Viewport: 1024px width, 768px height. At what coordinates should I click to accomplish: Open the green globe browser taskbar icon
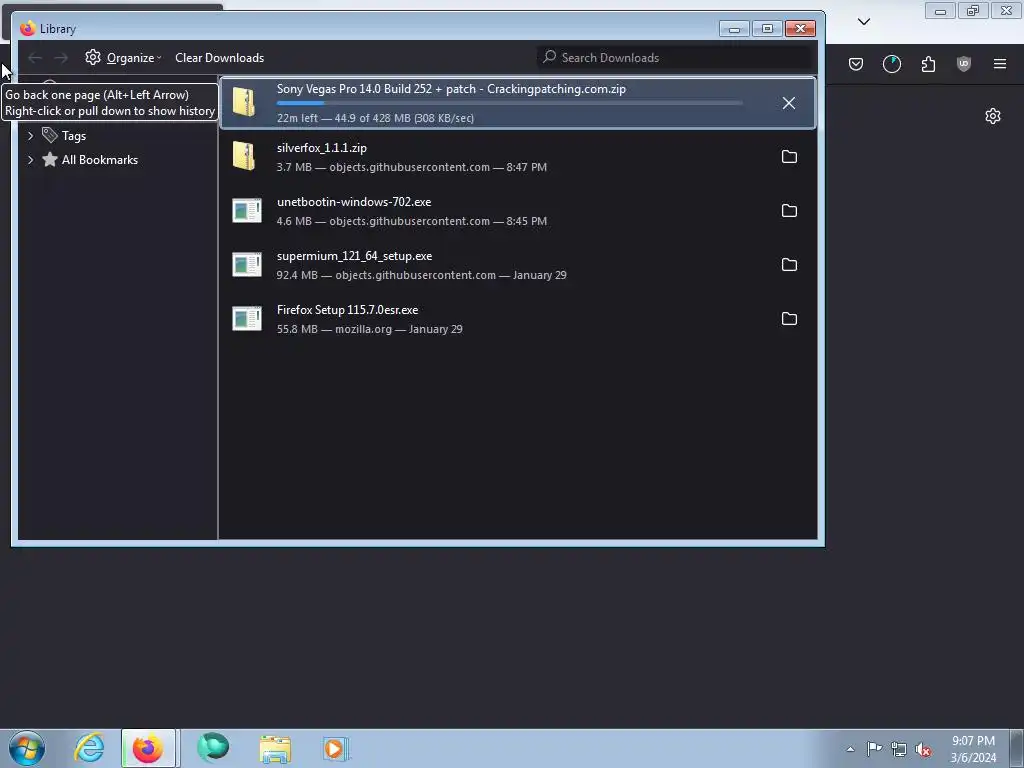(x=213, y=748)
